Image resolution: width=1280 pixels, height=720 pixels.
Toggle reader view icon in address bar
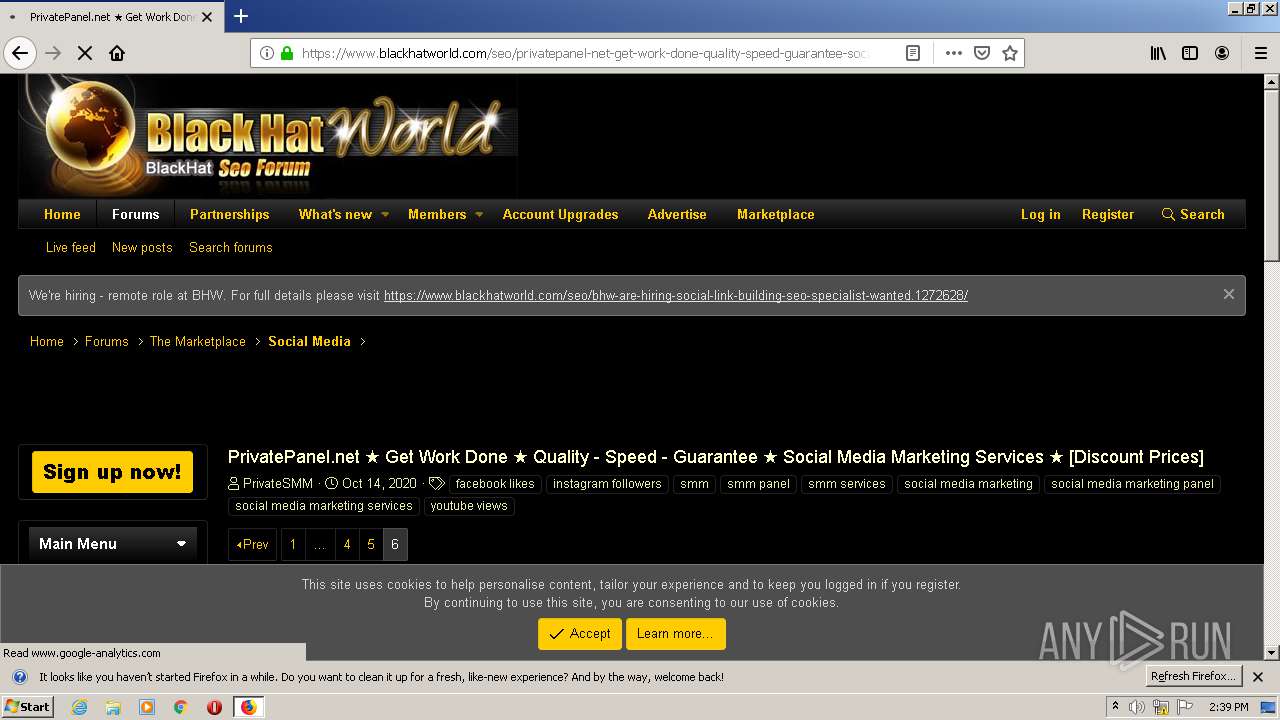pyautogui.click(x=913, y=53)
